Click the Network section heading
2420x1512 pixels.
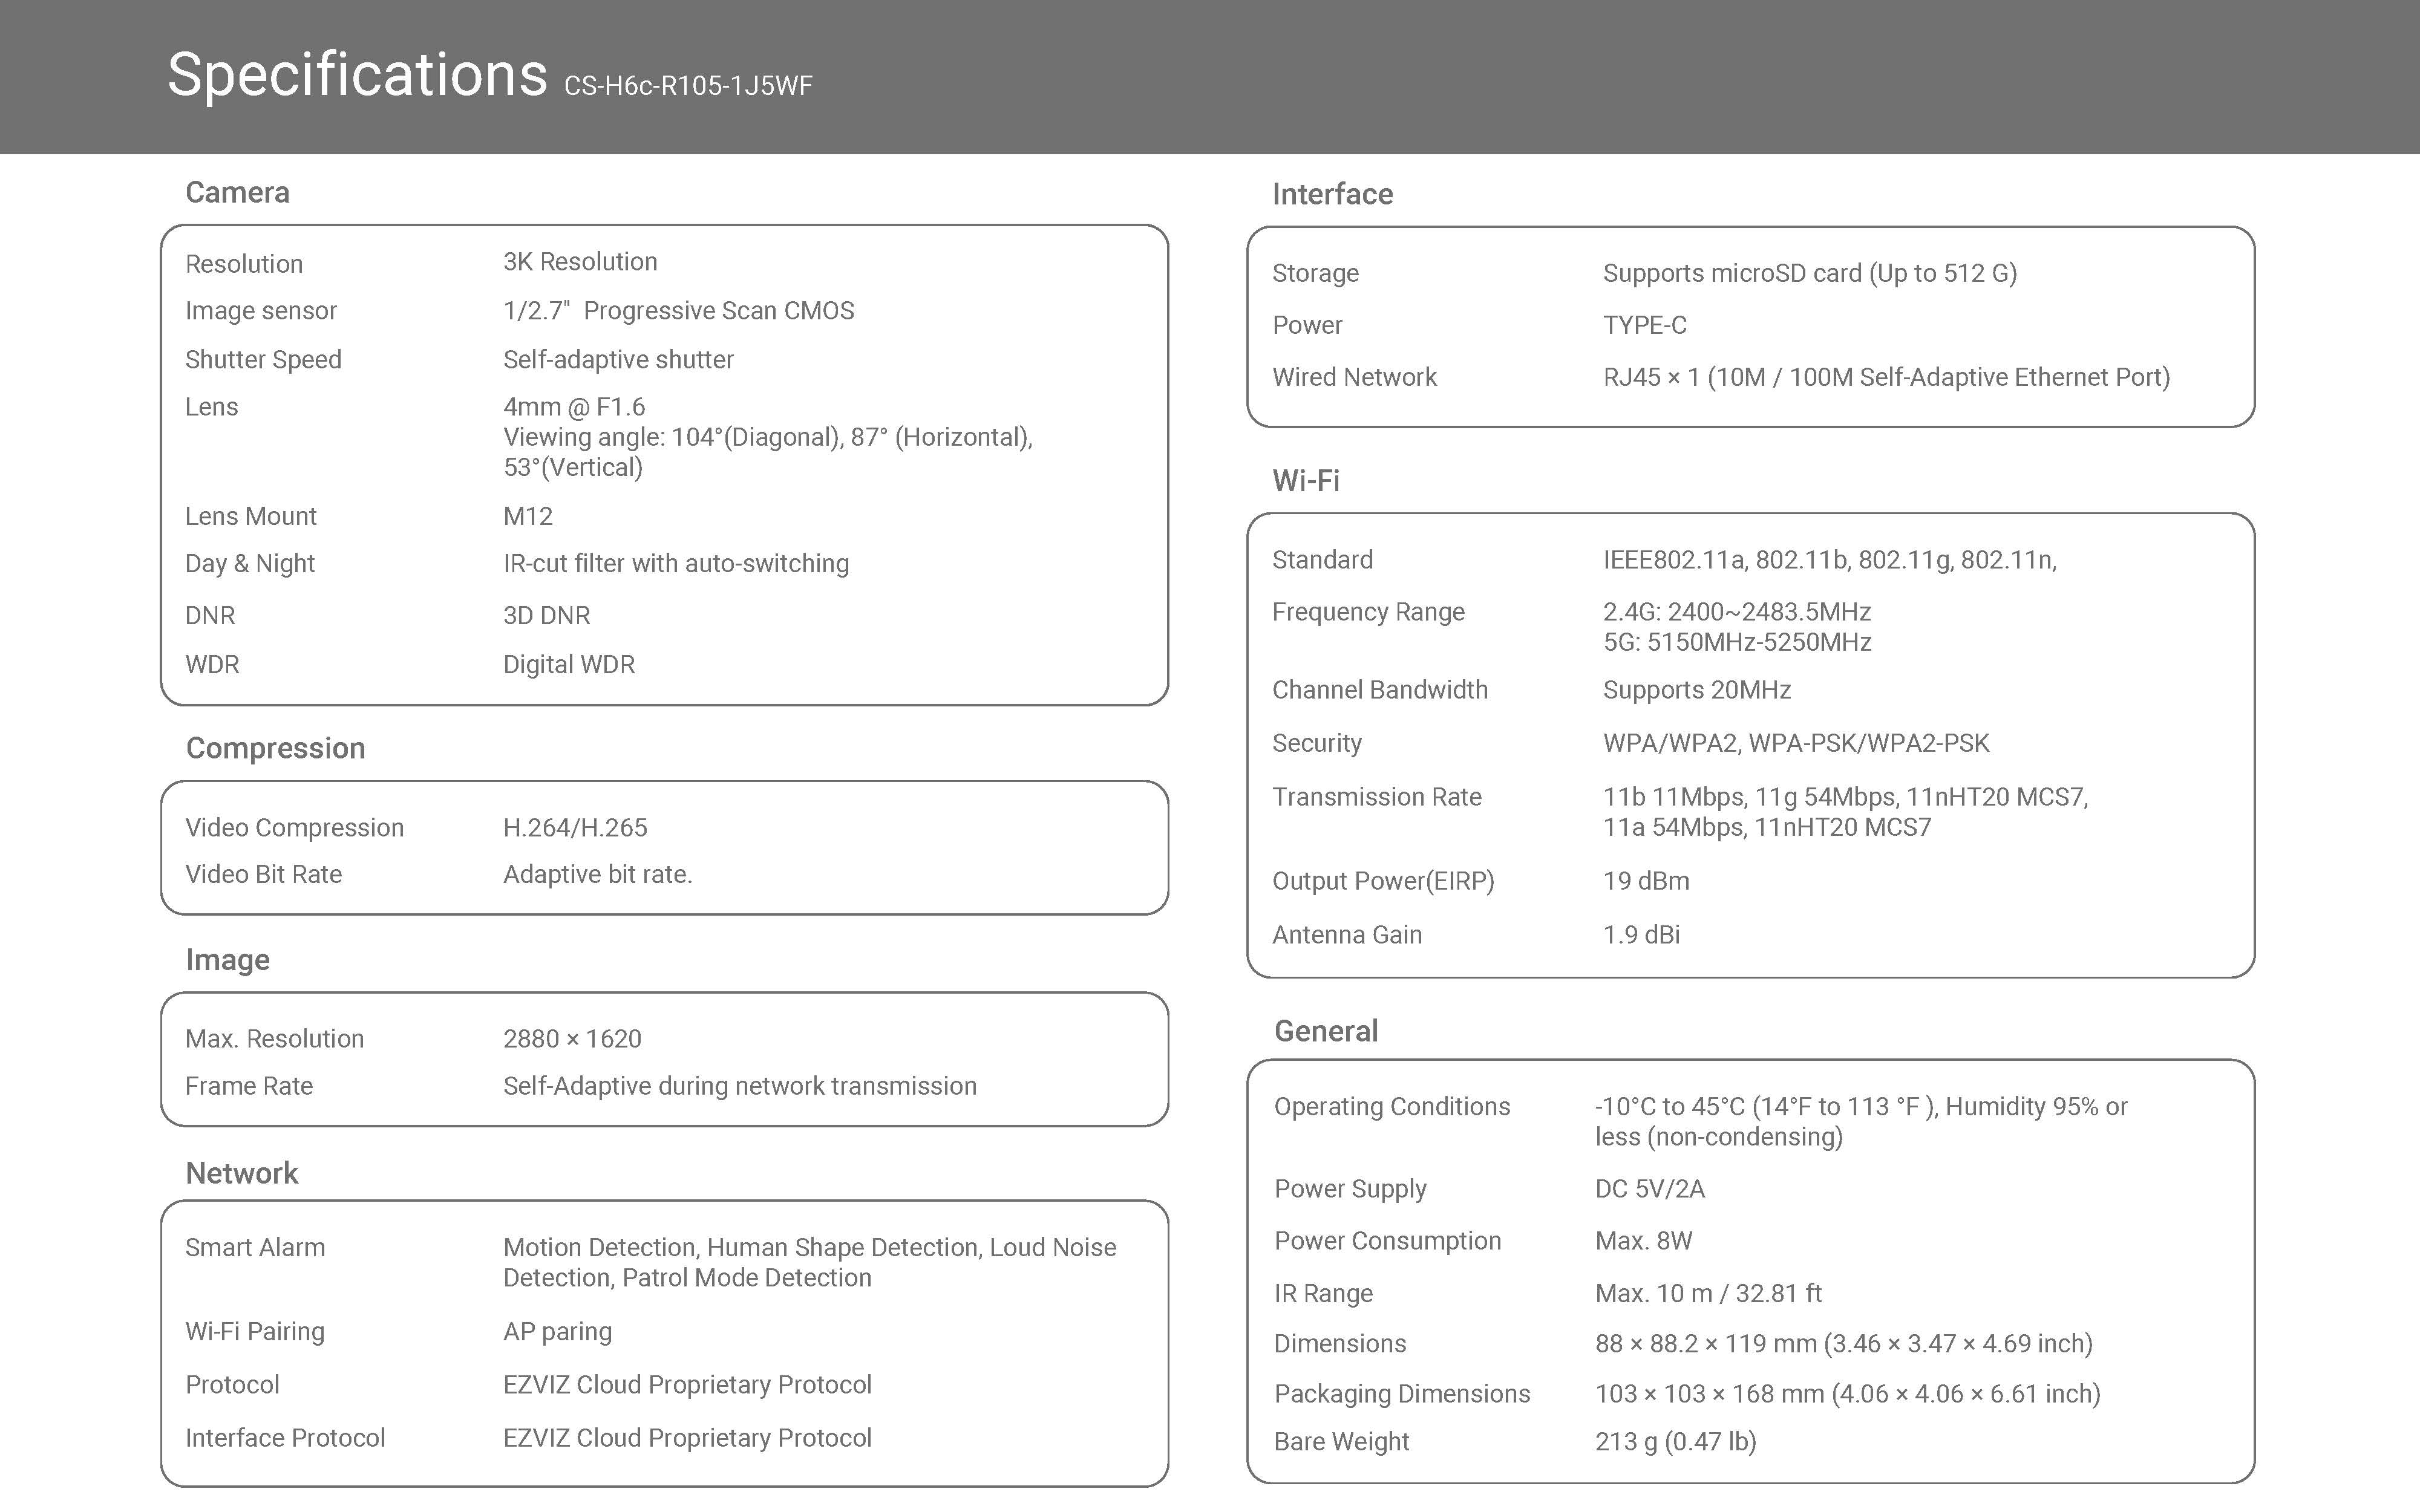pyautogui.click(x=241, y=1173)
